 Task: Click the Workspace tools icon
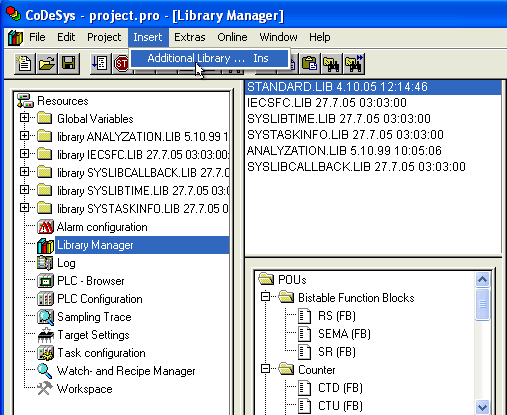pyautogui.click(x=45, y=389)
